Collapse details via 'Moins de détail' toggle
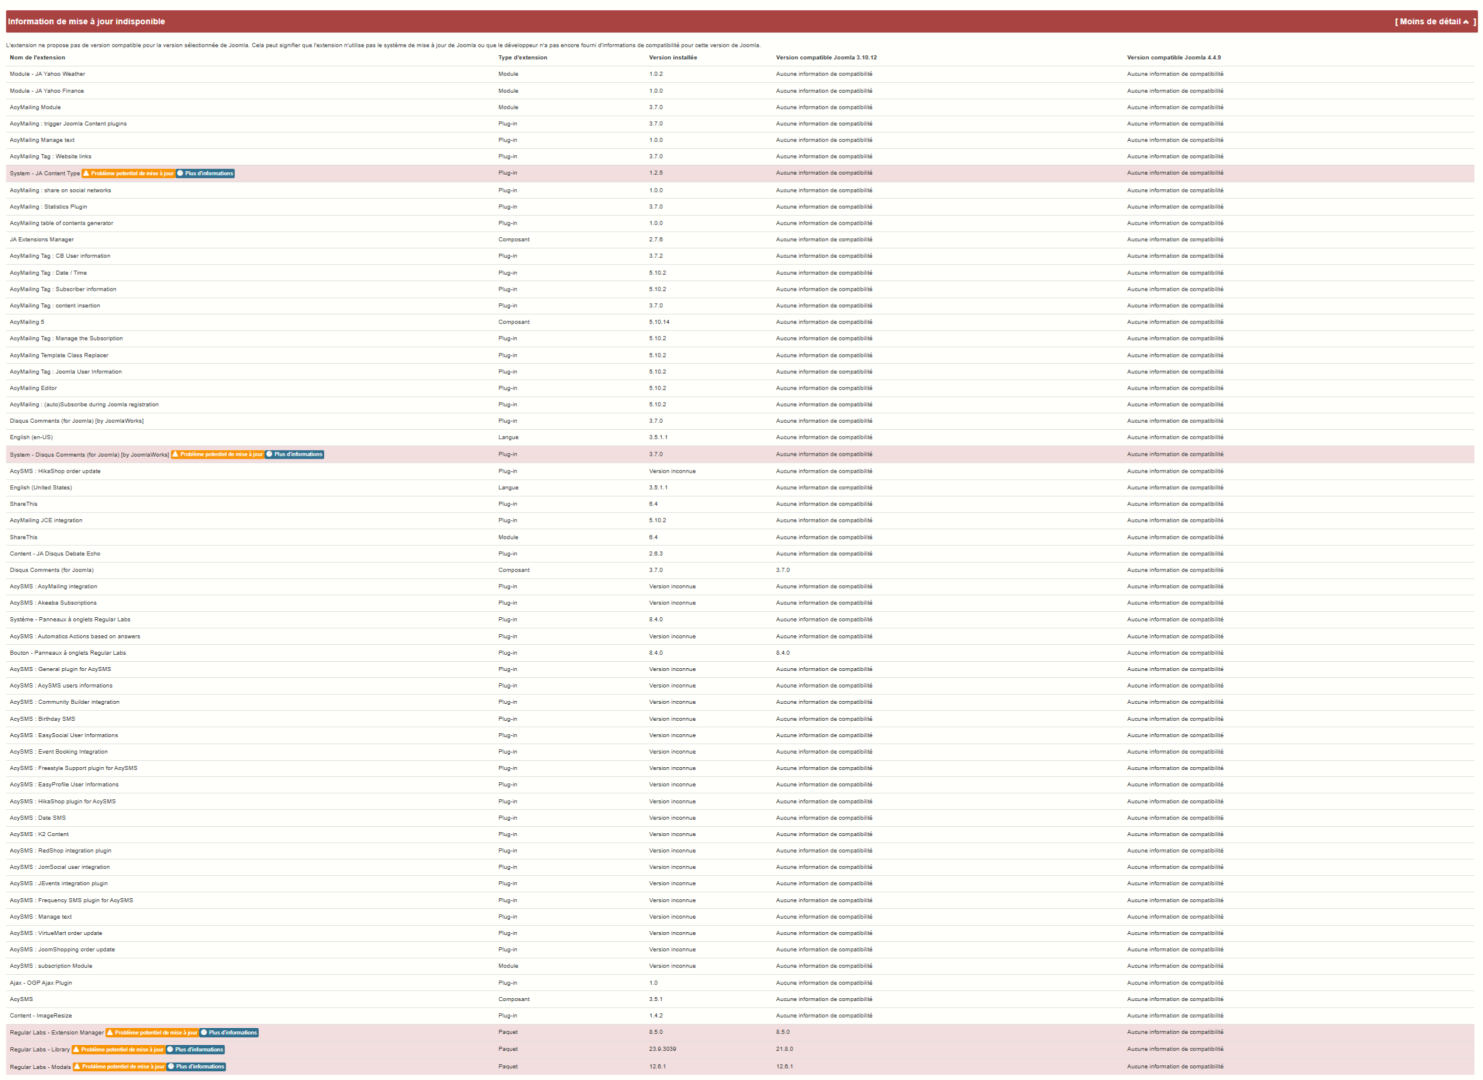The image size is (1483, 1080). pos(1435,21)
